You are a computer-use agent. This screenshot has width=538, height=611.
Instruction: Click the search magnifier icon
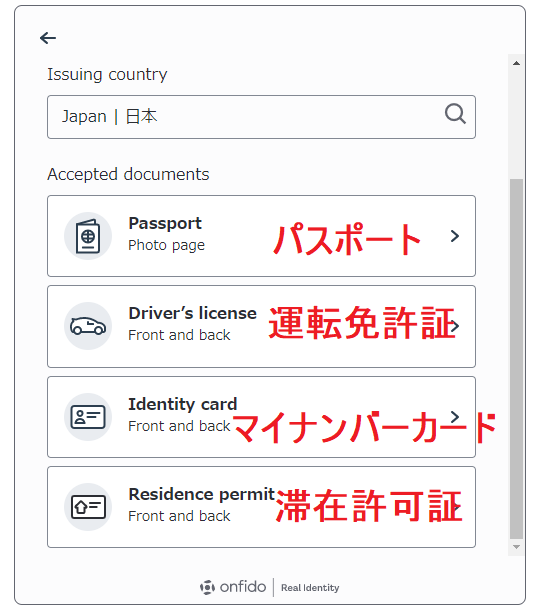click(x=455, y=114)
